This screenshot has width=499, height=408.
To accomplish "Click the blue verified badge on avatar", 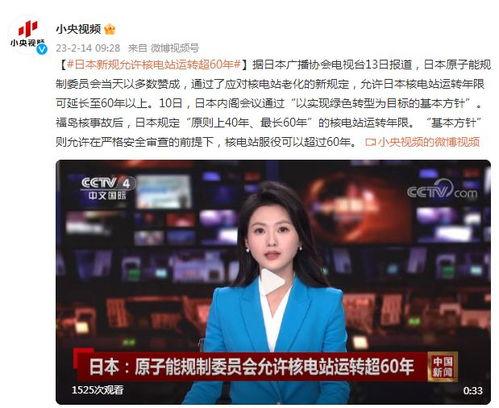I will (x=41, y=49).
